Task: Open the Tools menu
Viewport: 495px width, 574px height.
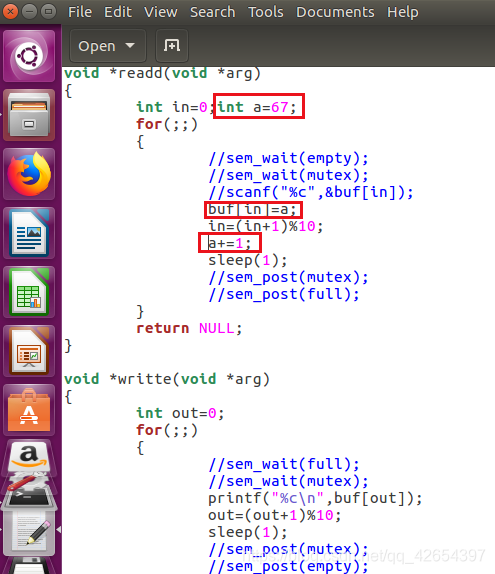Action: click(265, 12)
